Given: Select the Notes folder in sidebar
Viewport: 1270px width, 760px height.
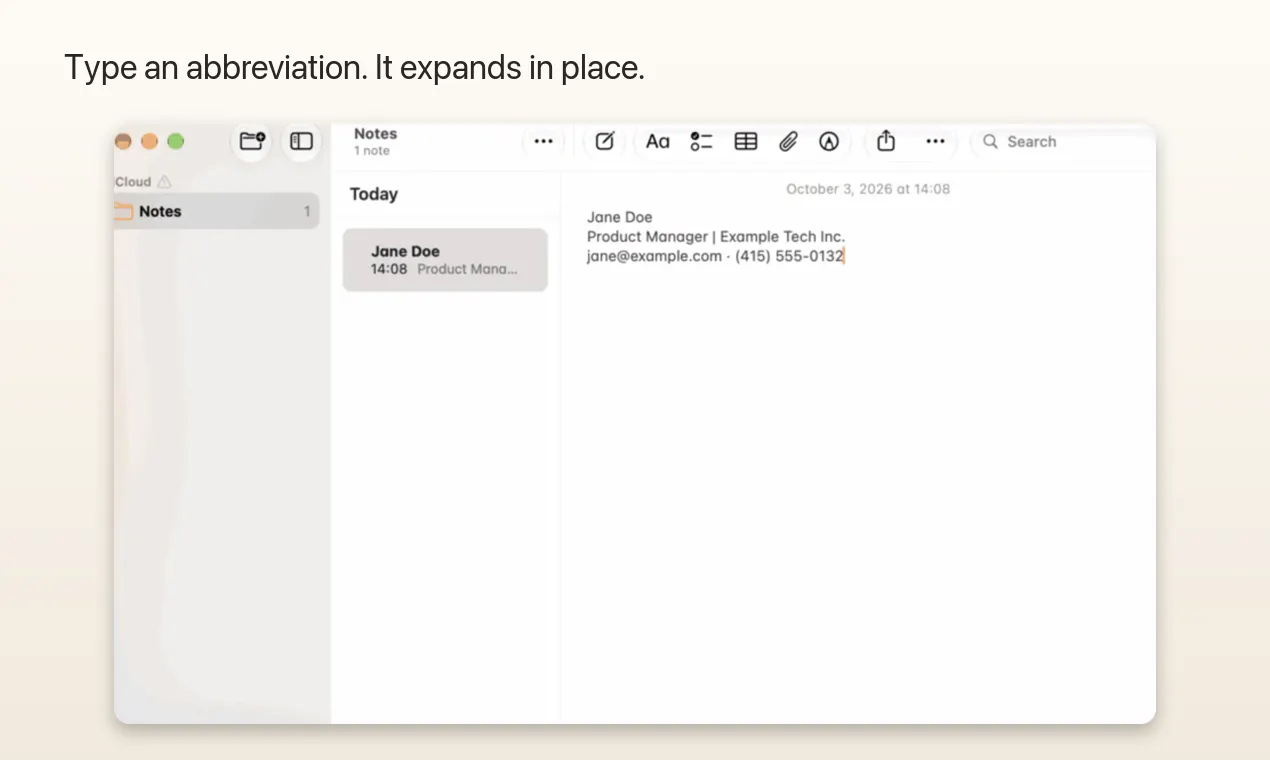Looking at the screenshot, I should (216, 211).
